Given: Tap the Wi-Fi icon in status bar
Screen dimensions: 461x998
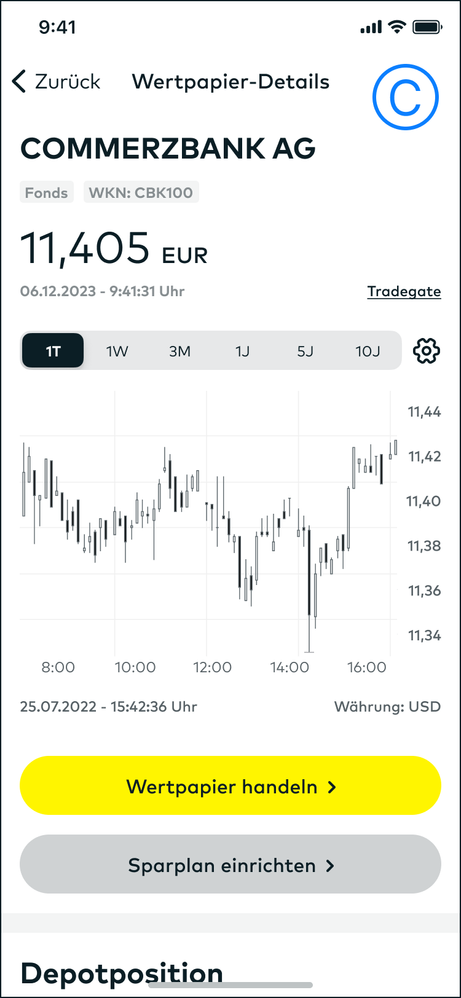Looking at the screenshot, I should [398, 27].
